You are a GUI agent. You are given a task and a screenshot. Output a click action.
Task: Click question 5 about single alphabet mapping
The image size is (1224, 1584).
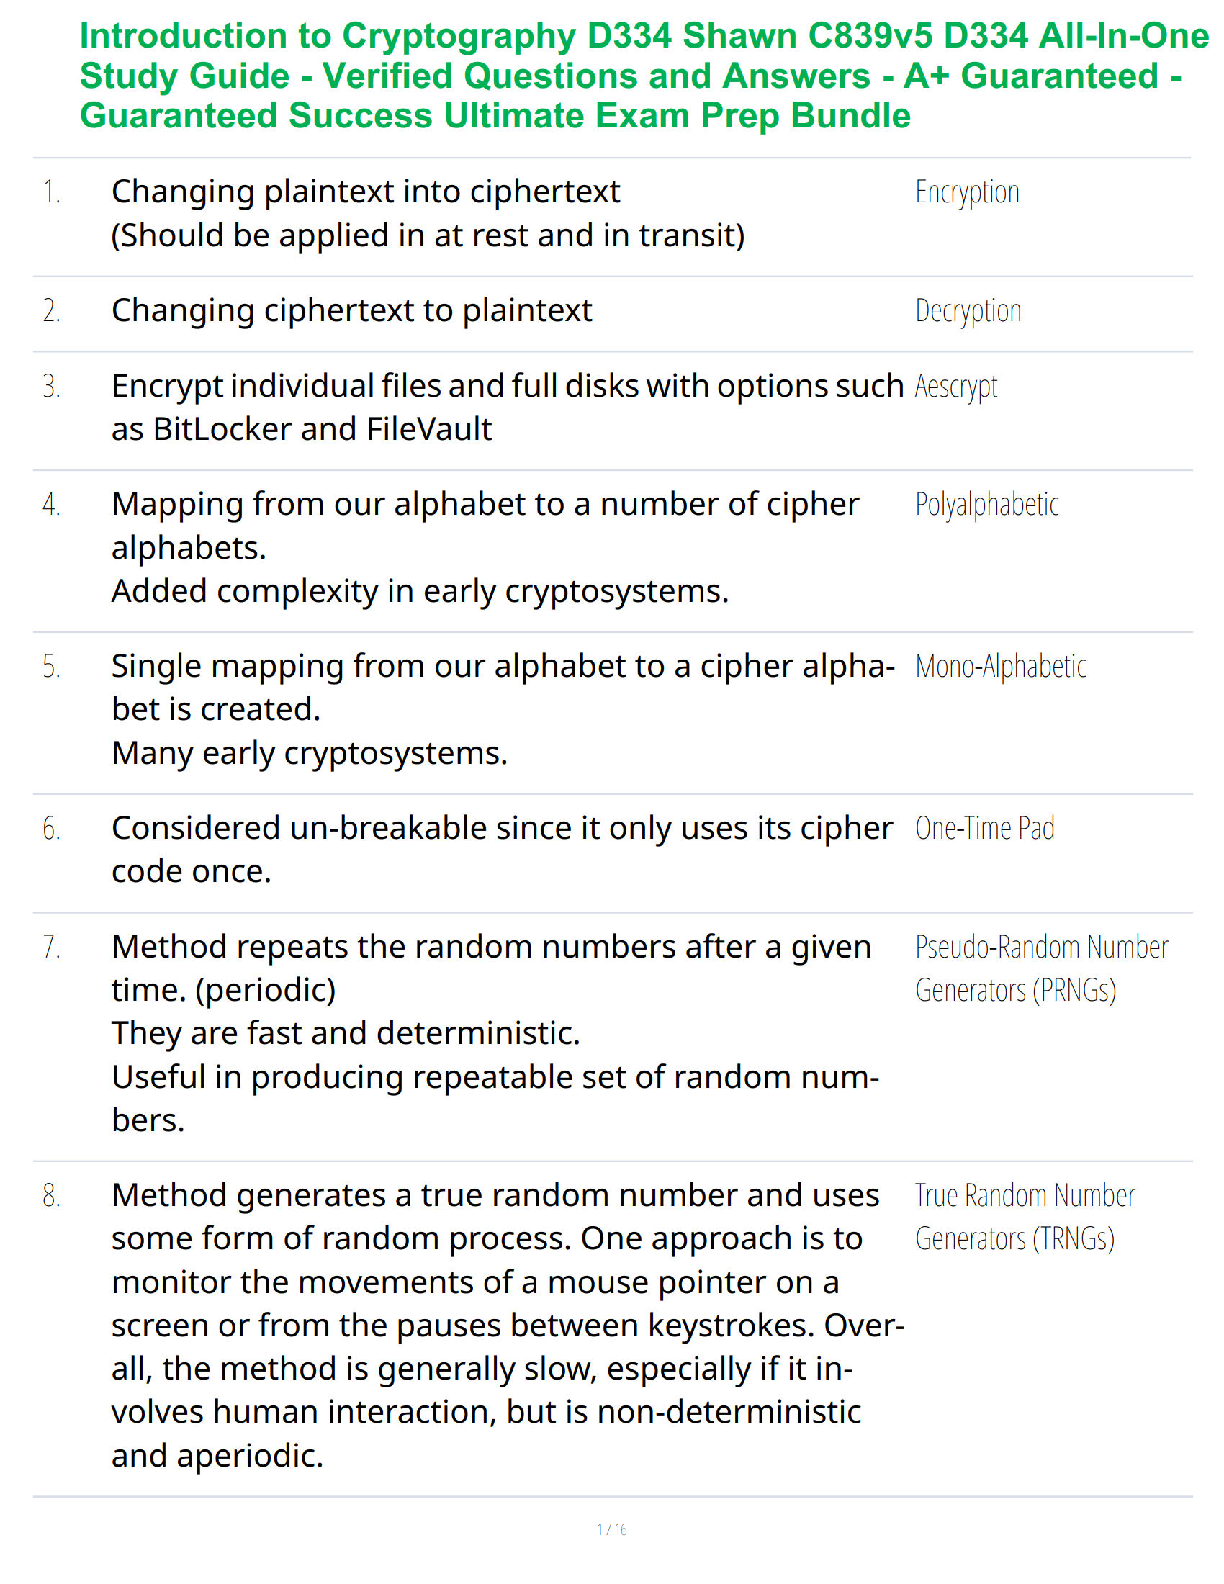[503, 709]
